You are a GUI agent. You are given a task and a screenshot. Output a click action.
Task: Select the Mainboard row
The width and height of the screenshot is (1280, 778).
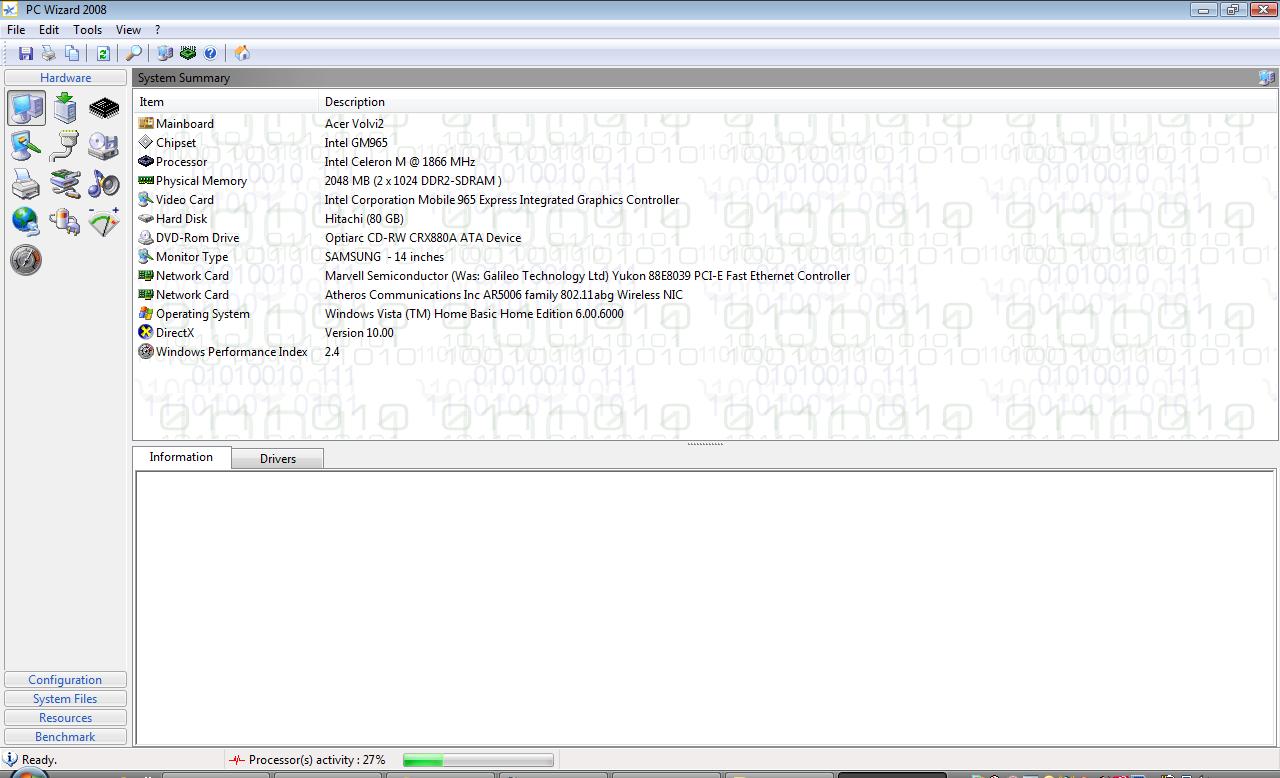tap(705, 124)
